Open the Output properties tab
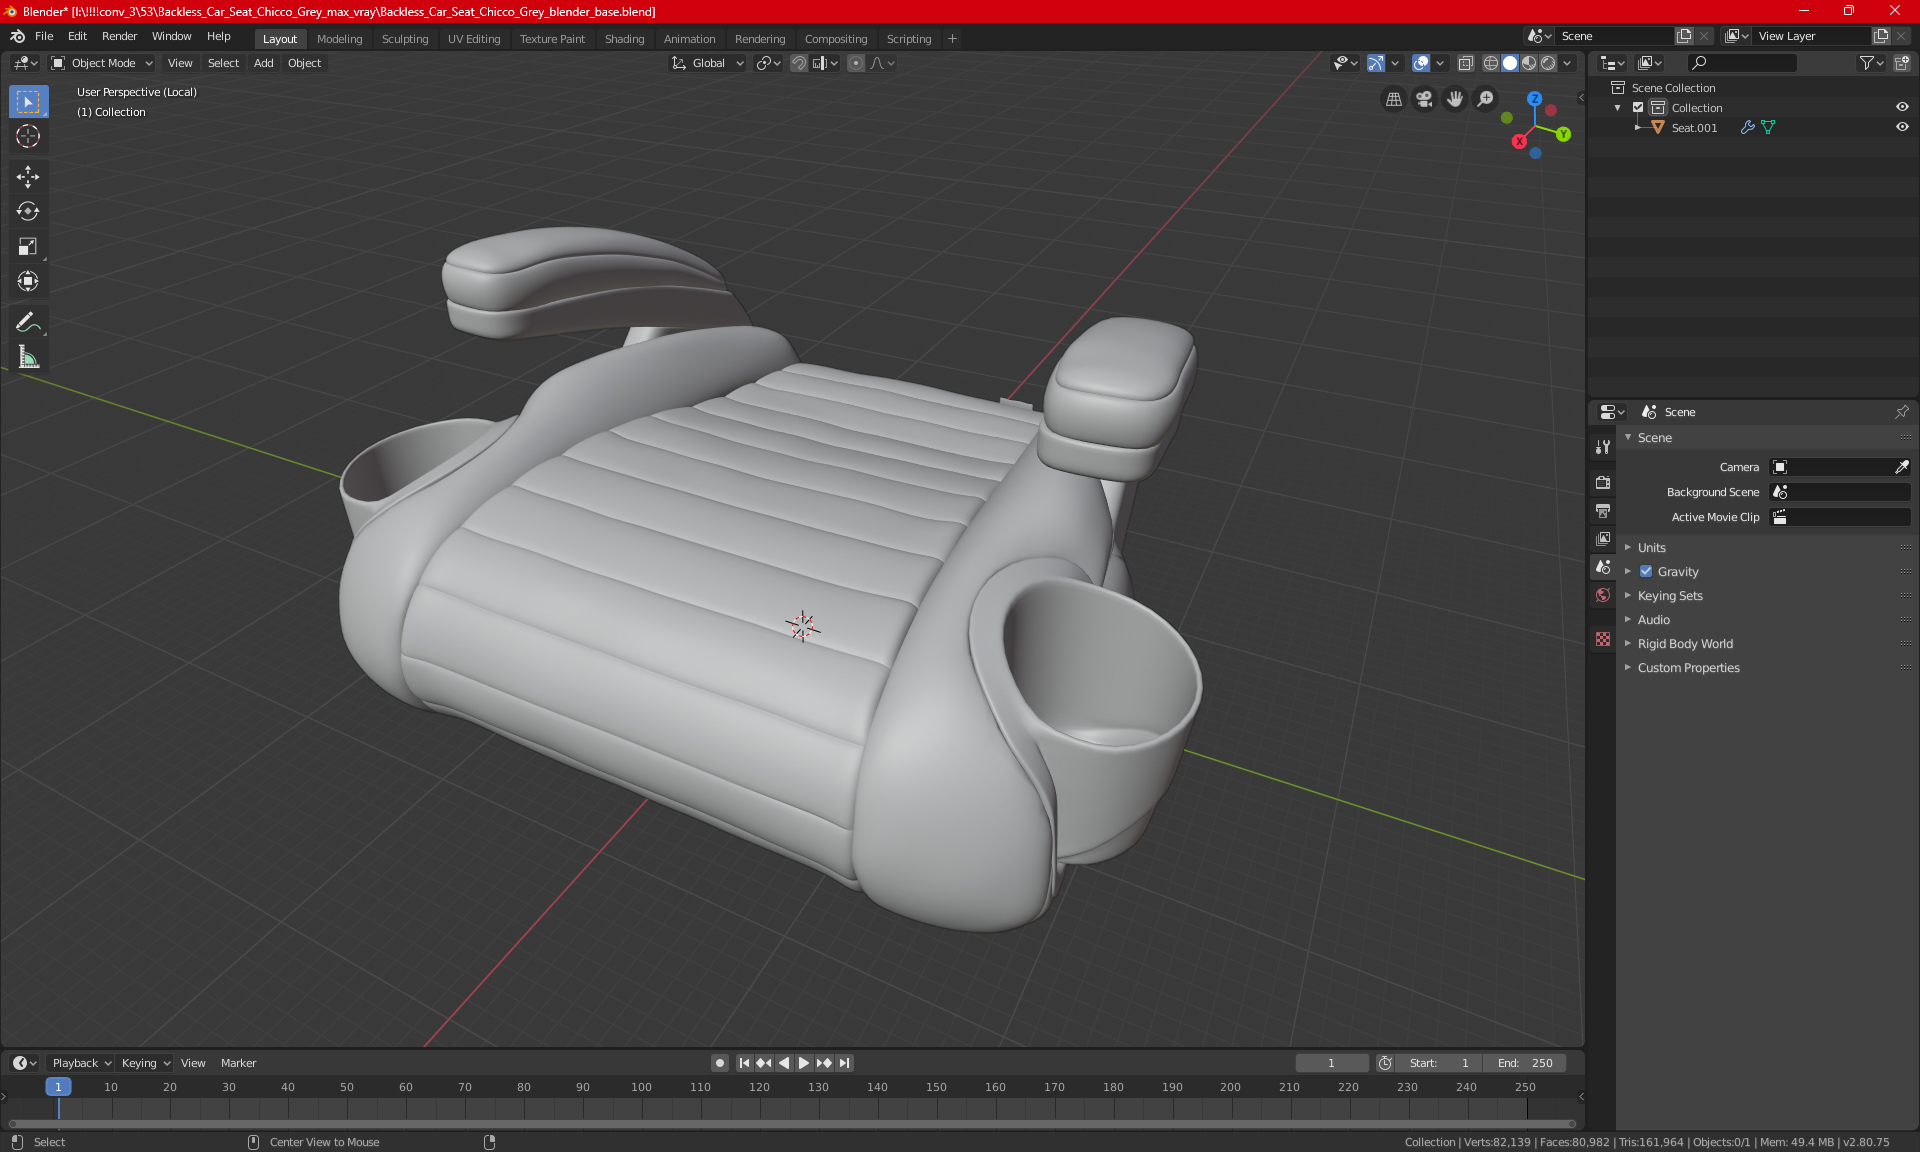Viewport: 1920px width, 1152px height. [1603, 511]
